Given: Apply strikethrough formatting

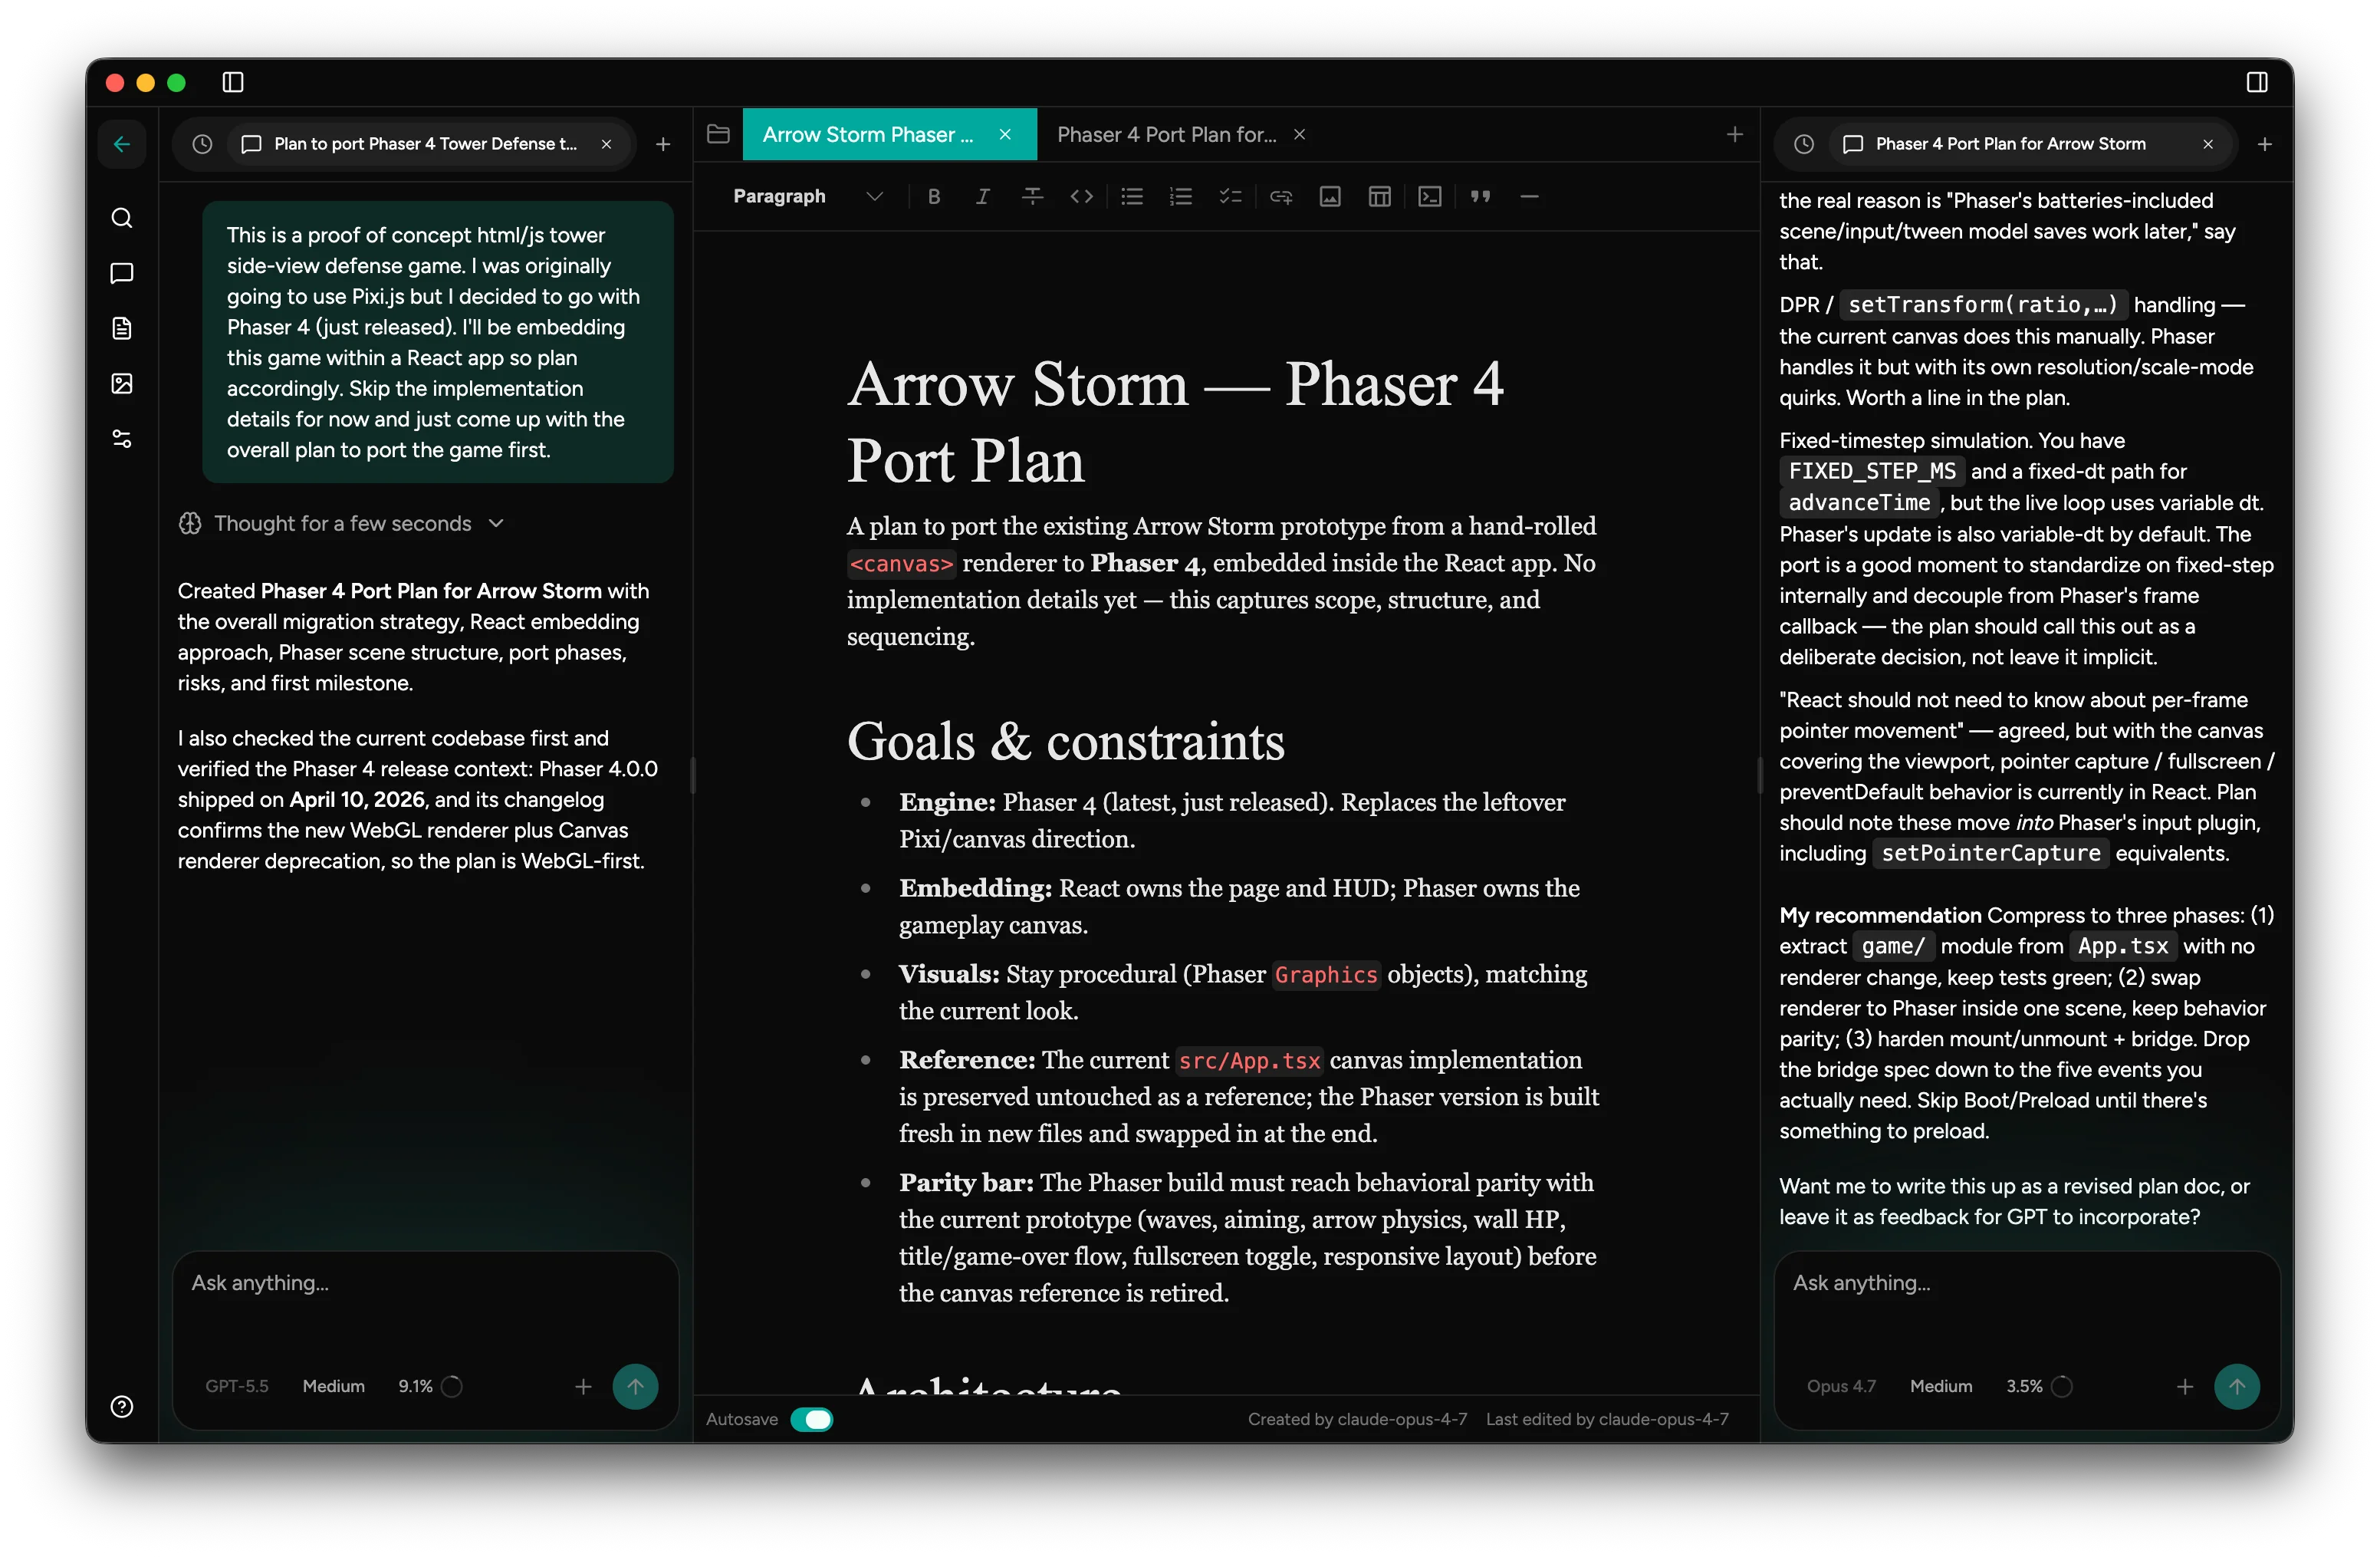Looking at the screenshot, I should [1033, 197].
